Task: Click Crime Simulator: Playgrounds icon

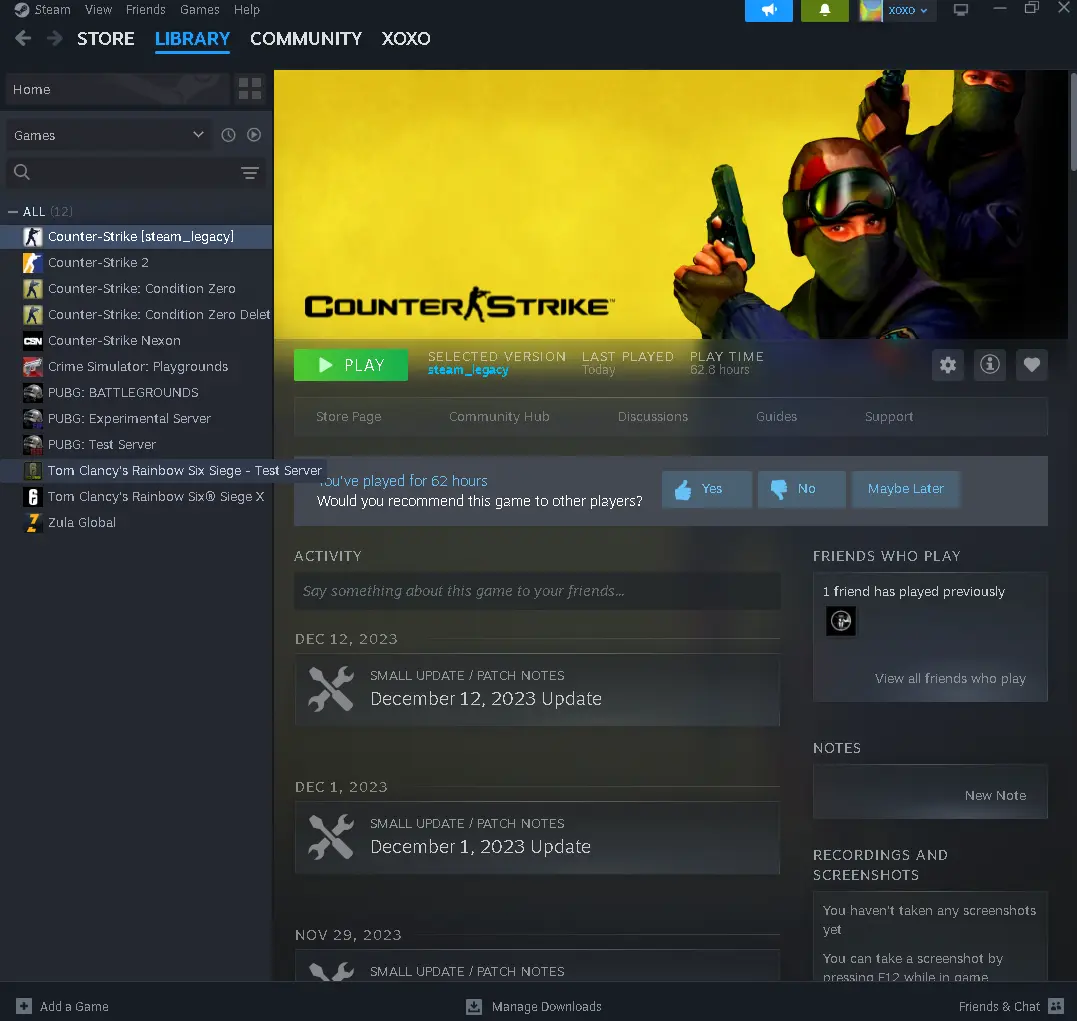Action: click(x=33, y=366)
